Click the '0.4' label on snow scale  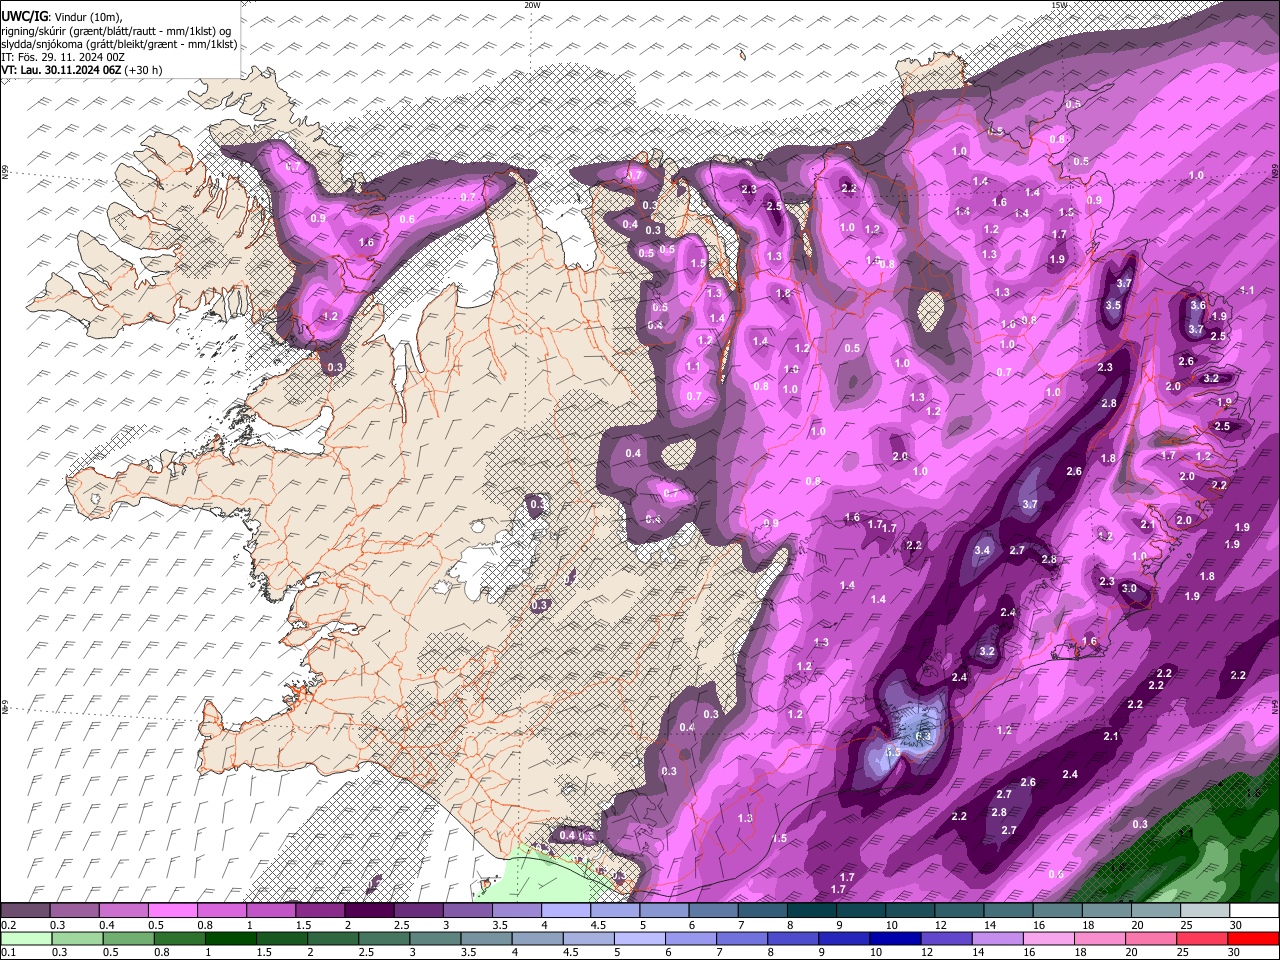(x=107, y=925)
